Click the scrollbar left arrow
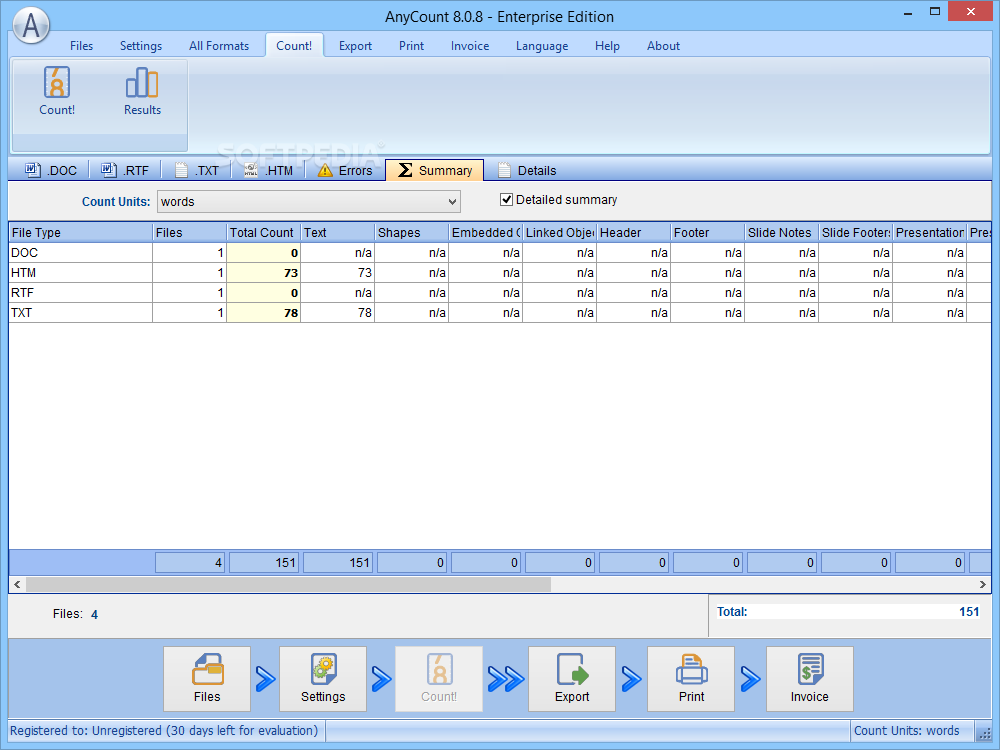Screen dimensions: 1000x750 point(17,584)
